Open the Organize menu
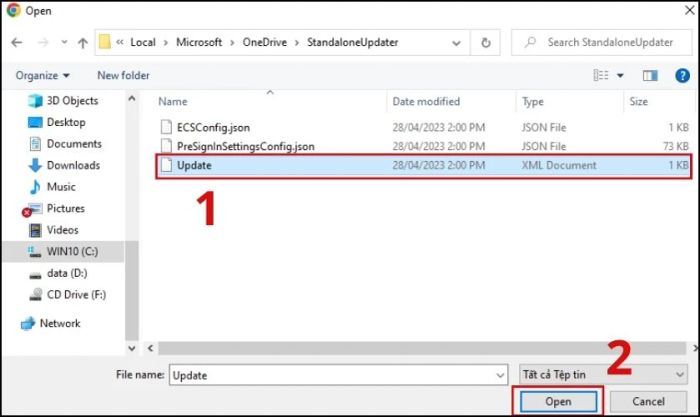700x417 pixels. [43, 75]
